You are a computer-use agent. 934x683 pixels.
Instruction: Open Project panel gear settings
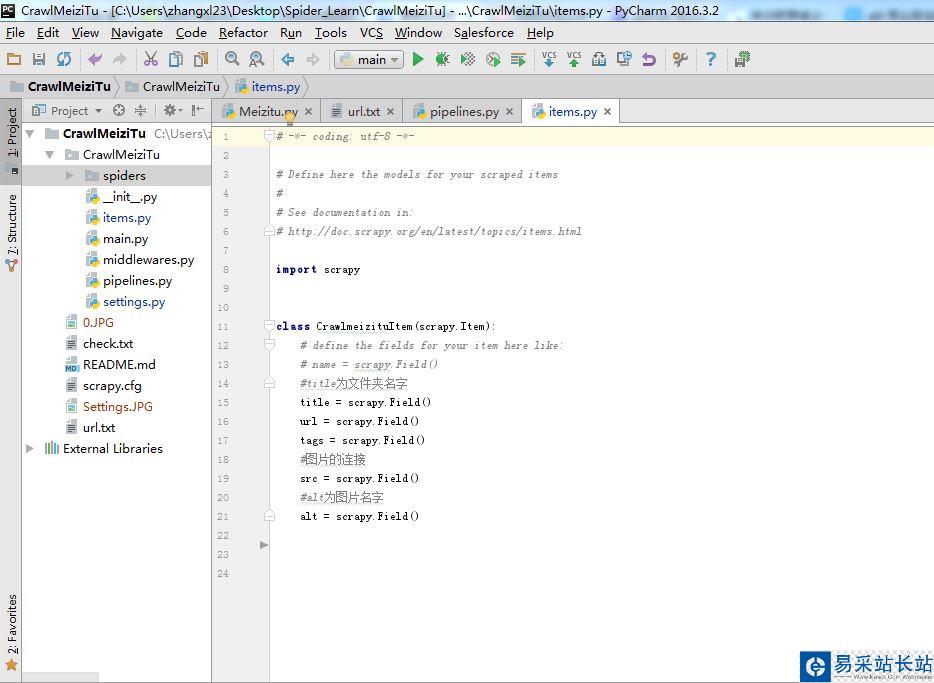tap(172, 110)
